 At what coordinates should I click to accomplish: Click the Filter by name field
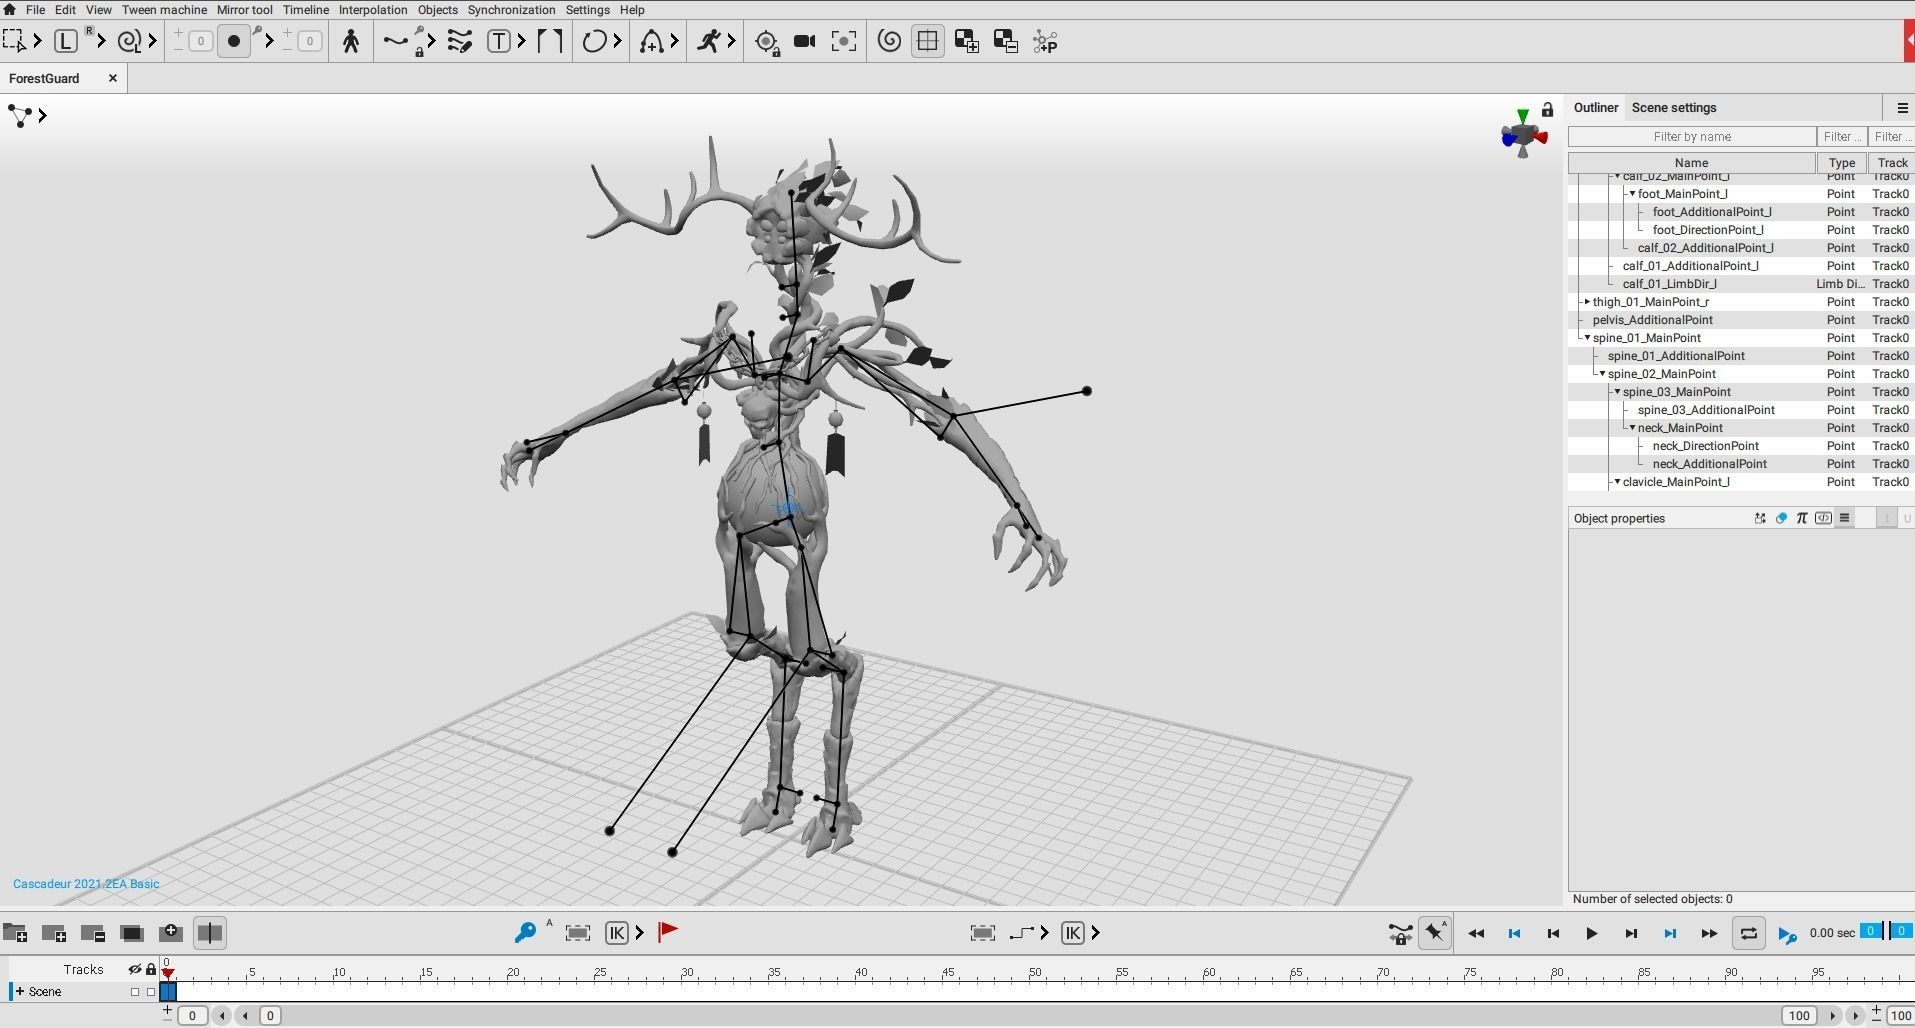(x=1692, y=137)
